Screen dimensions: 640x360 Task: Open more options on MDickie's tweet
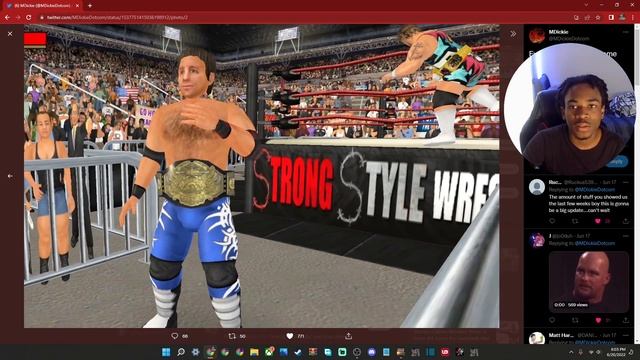click(x=626, y=32)
